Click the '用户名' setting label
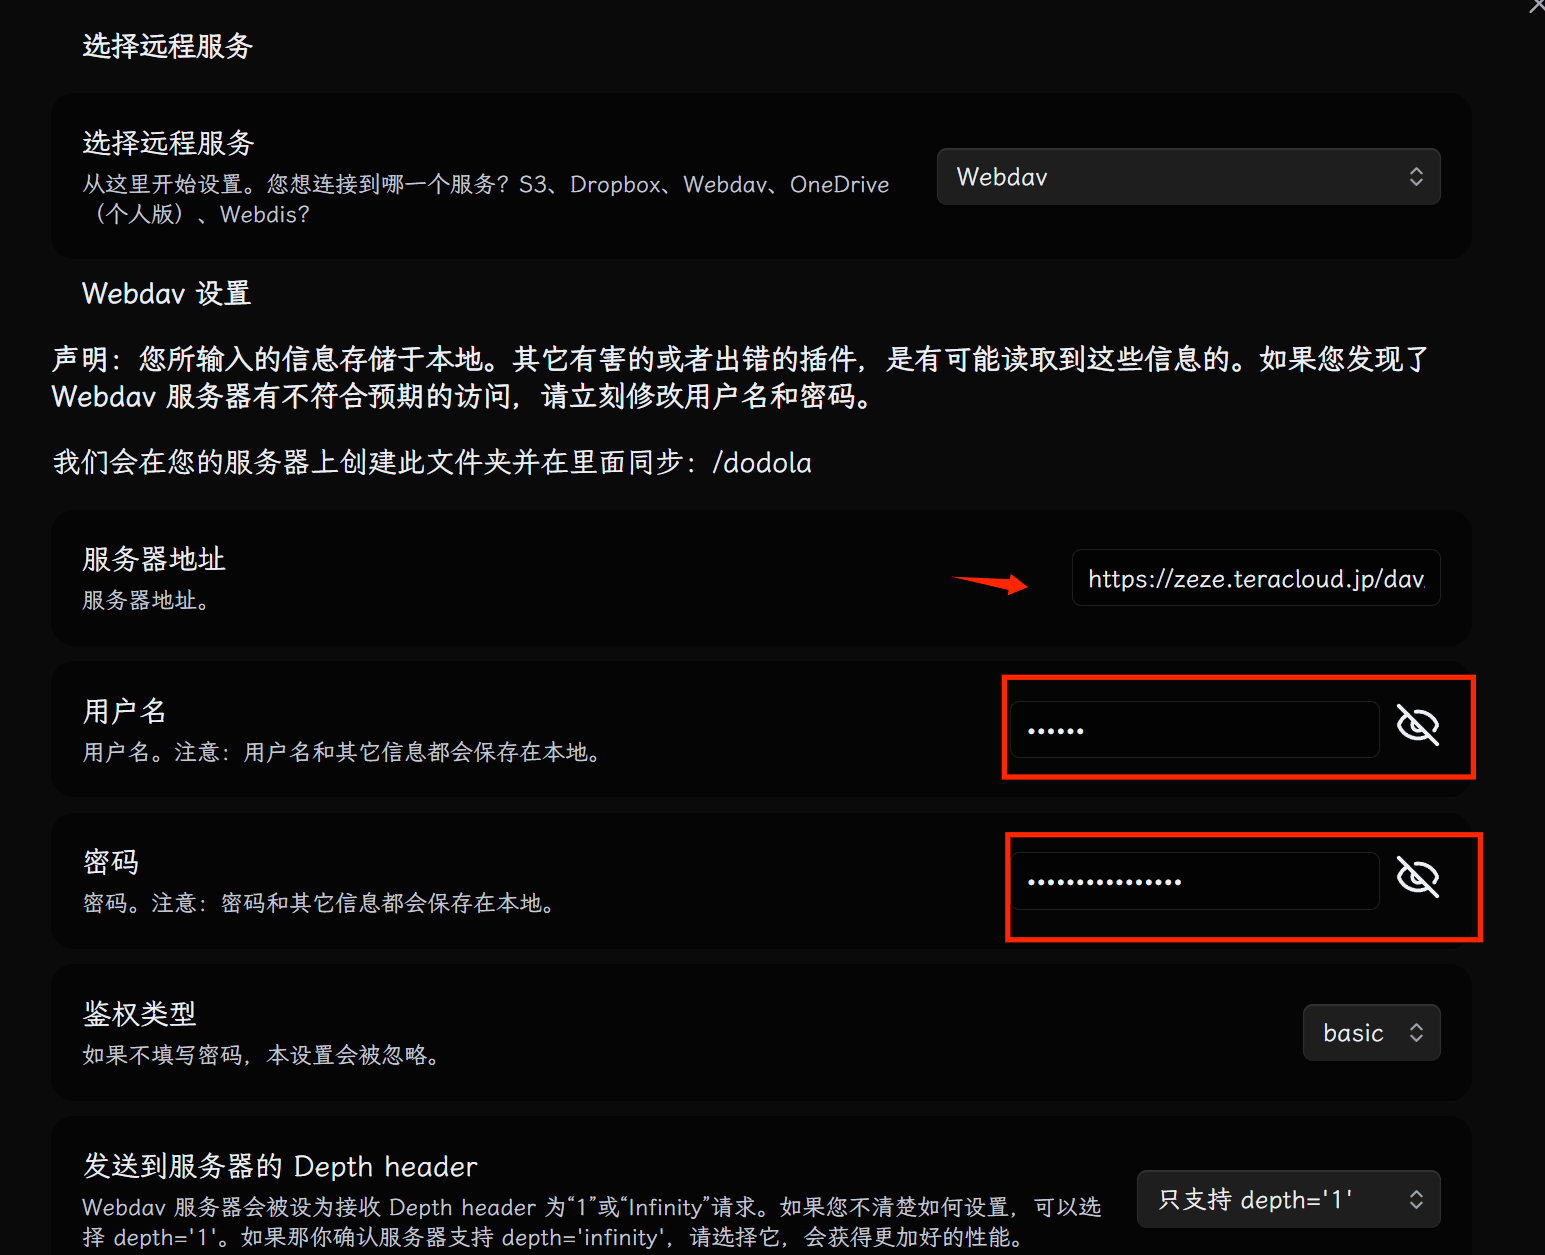This screenshot has width=1545, height=1255. (124, 711)
